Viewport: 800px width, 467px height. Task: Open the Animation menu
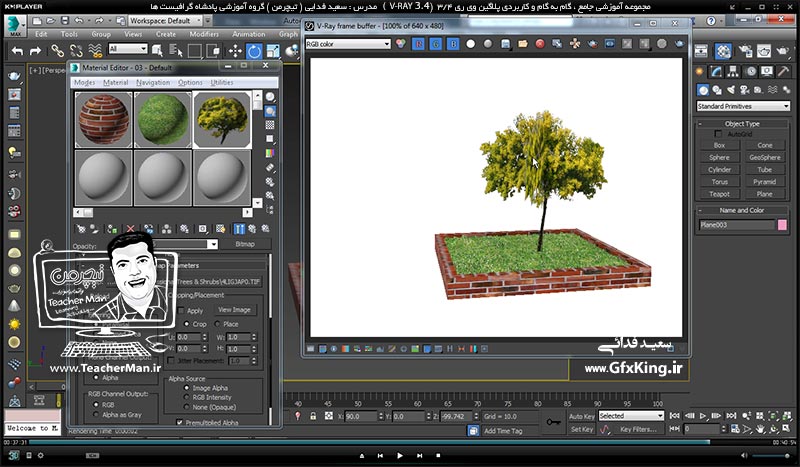point(248,34)
